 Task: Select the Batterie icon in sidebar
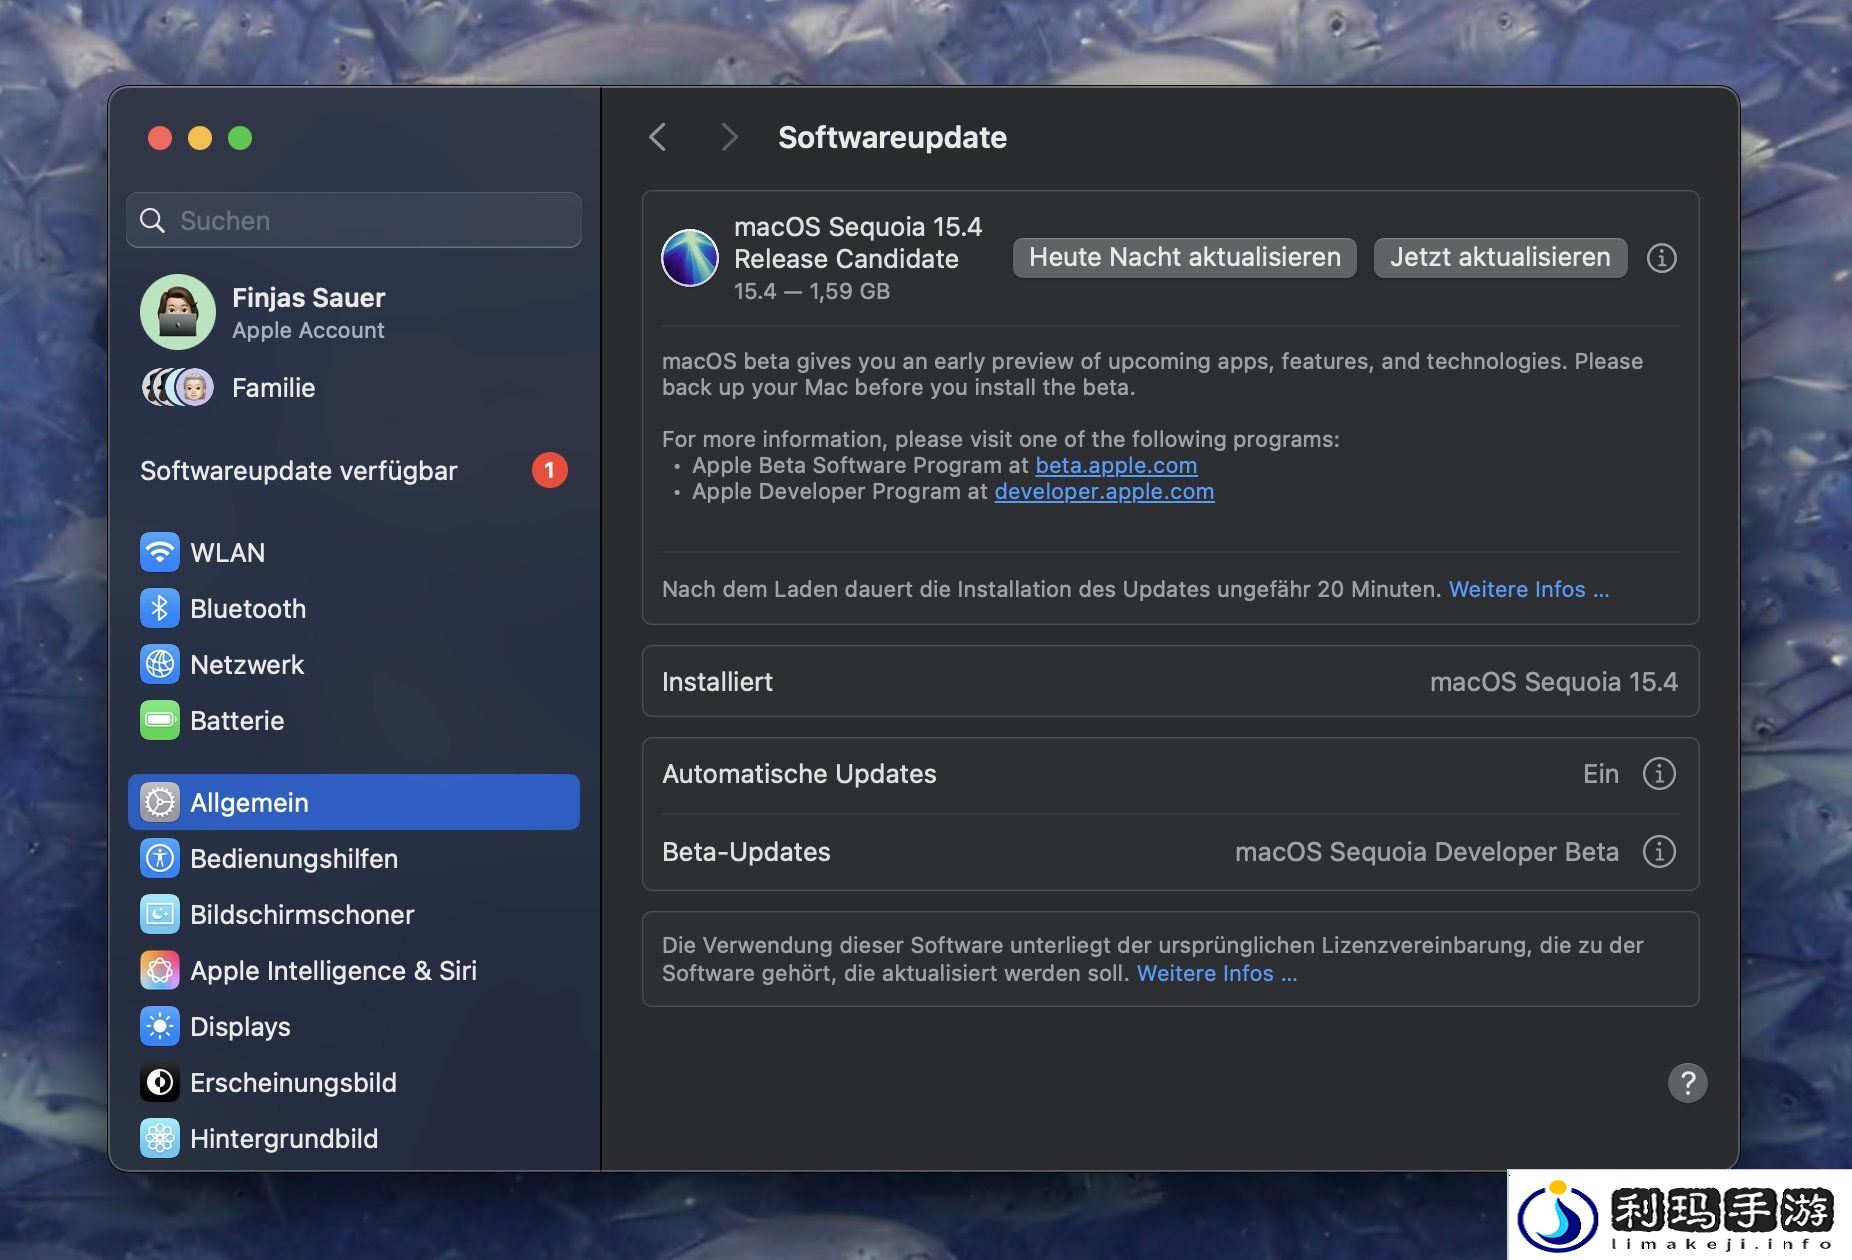pos(160,720)
